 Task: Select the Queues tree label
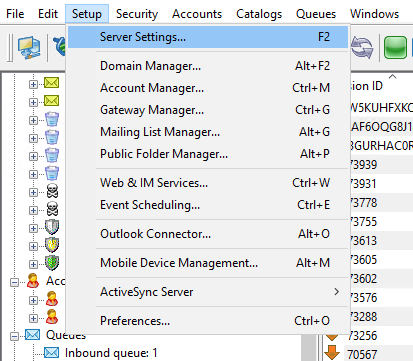[66, 335]
